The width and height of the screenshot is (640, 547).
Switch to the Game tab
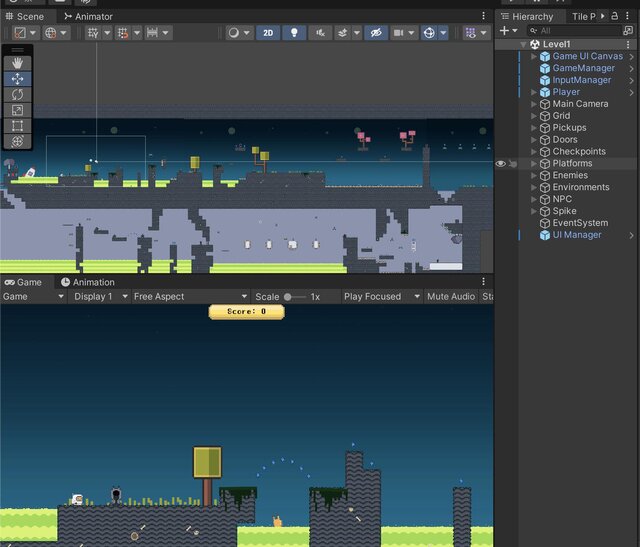(x=24, y=282)
